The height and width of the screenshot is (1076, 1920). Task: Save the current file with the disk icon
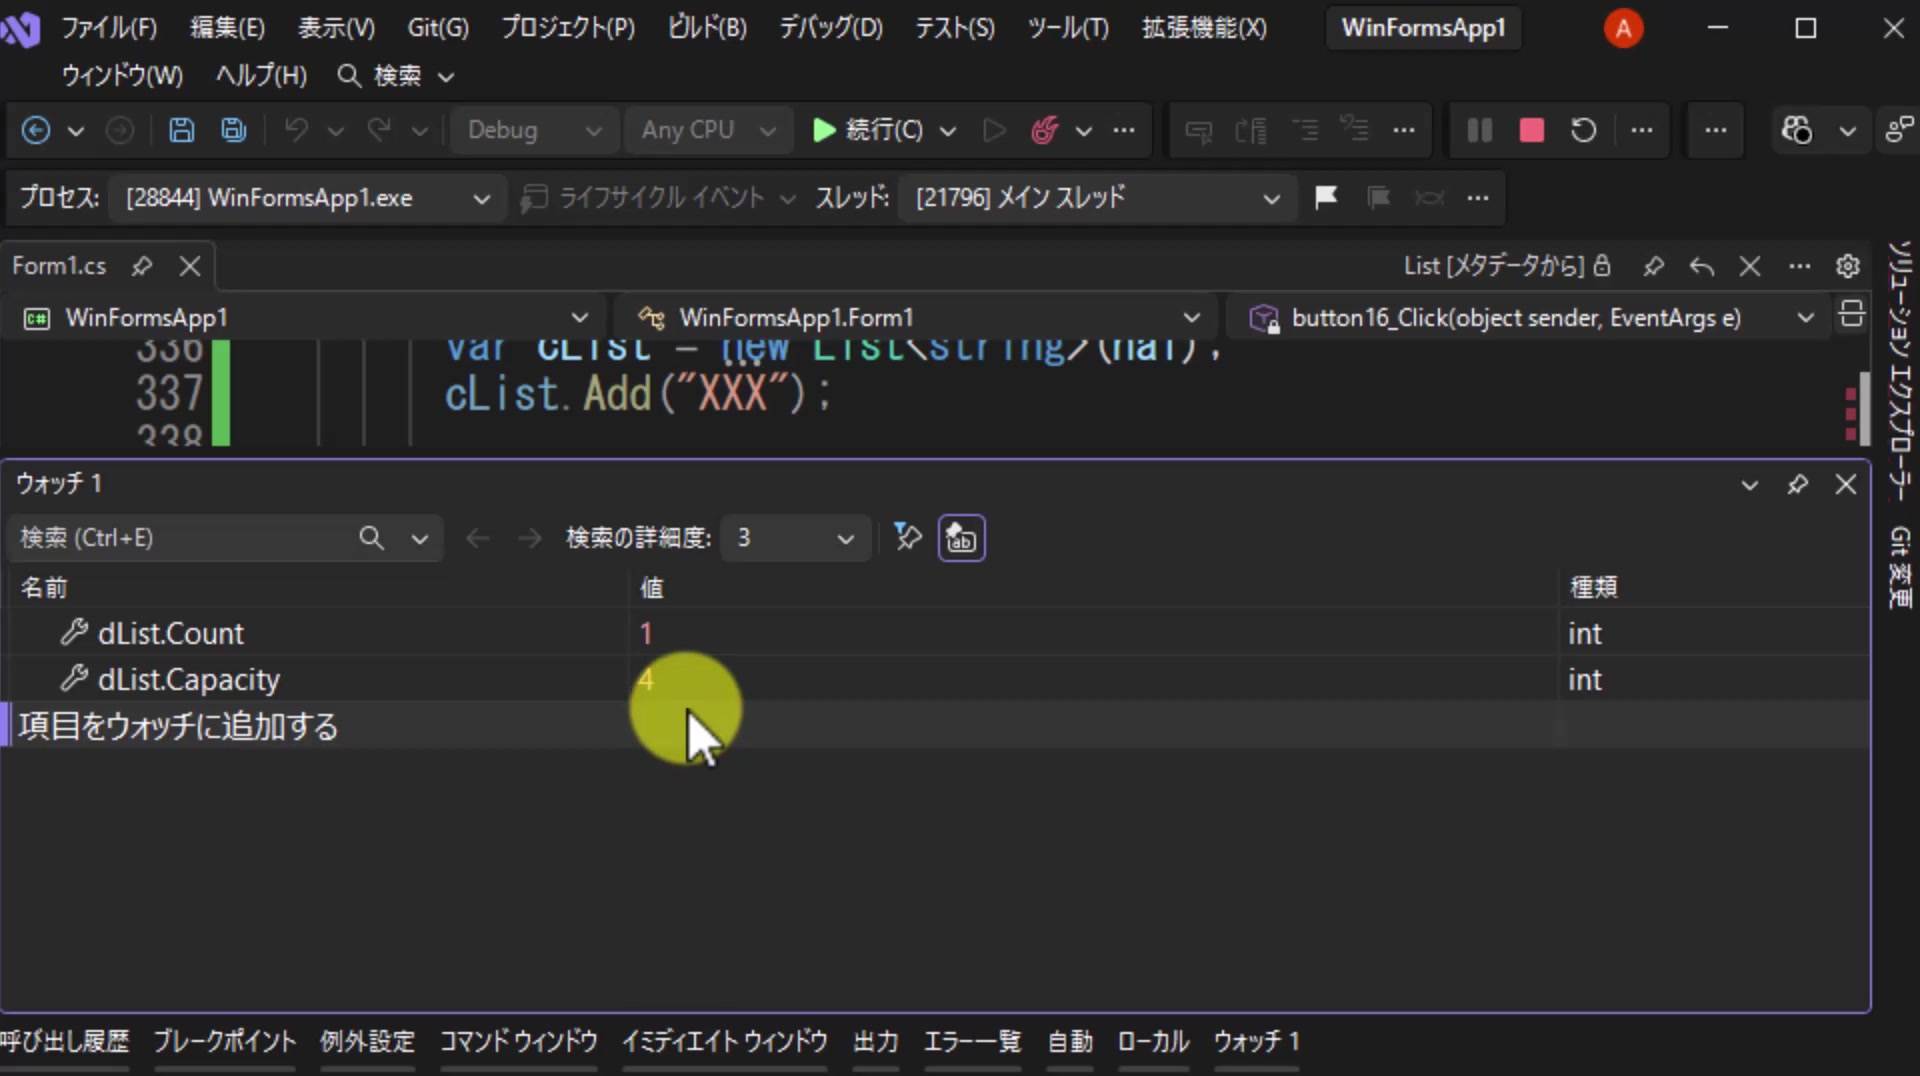[x=181, y=130]
